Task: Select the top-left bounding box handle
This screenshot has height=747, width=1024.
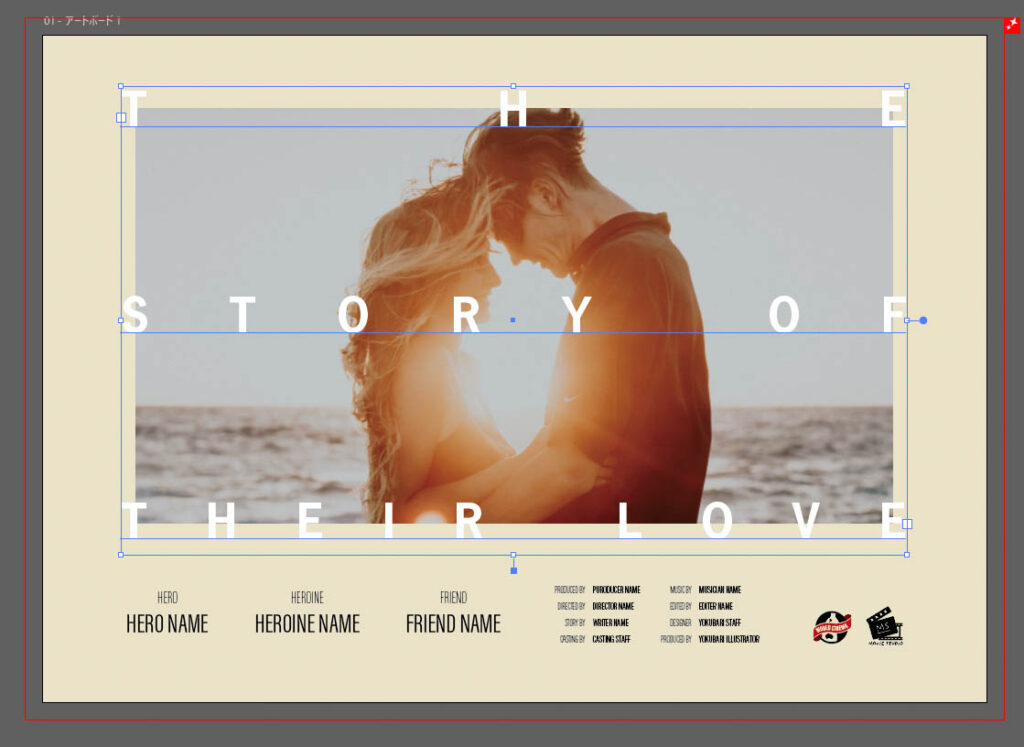Action: [121, 87]
